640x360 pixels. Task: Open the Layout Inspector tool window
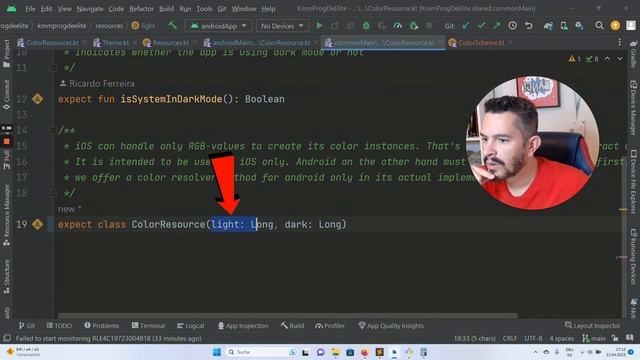592,326
